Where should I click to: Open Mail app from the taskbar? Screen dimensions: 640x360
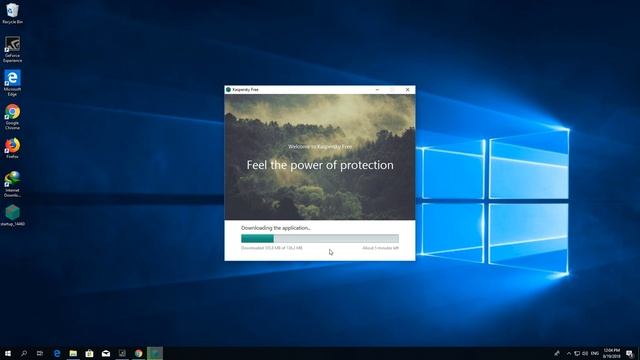point(106,353)
